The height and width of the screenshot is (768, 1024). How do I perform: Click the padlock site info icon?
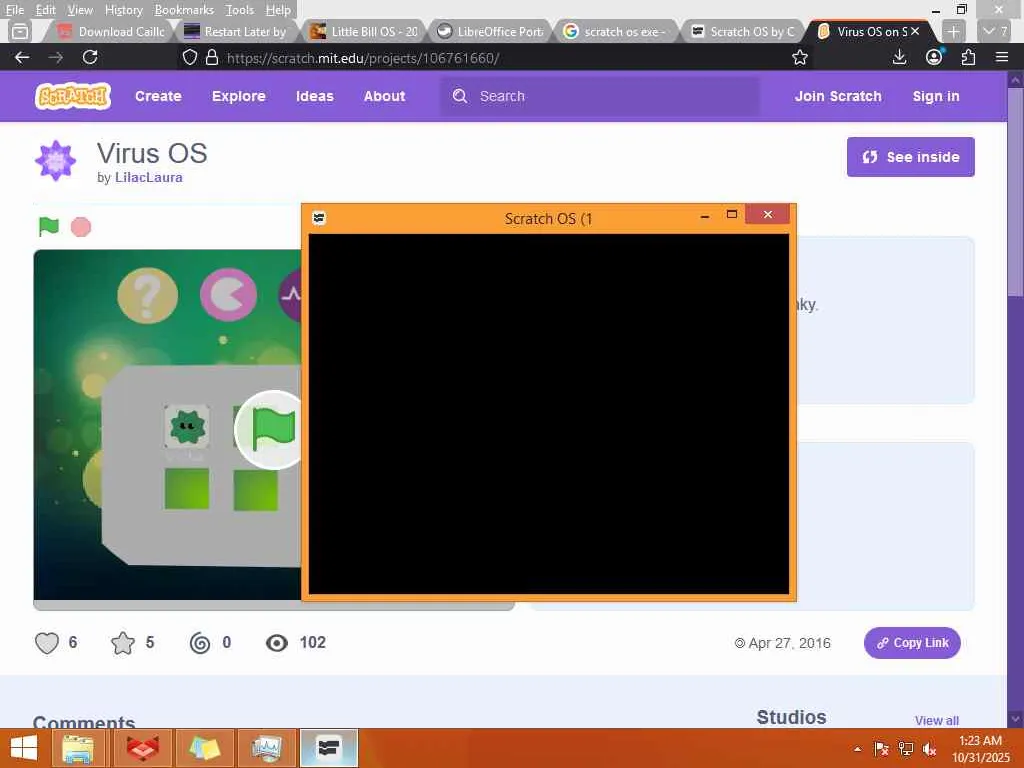[212, 57]
